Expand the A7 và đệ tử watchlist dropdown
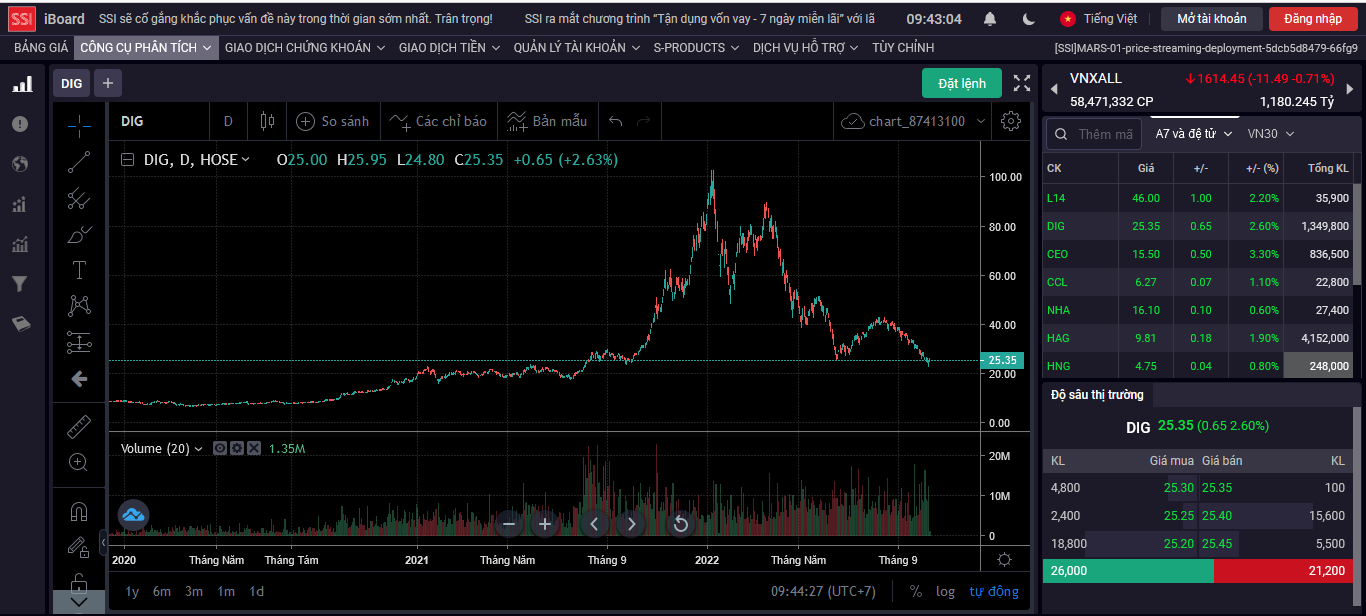 tap(1193, 134)
